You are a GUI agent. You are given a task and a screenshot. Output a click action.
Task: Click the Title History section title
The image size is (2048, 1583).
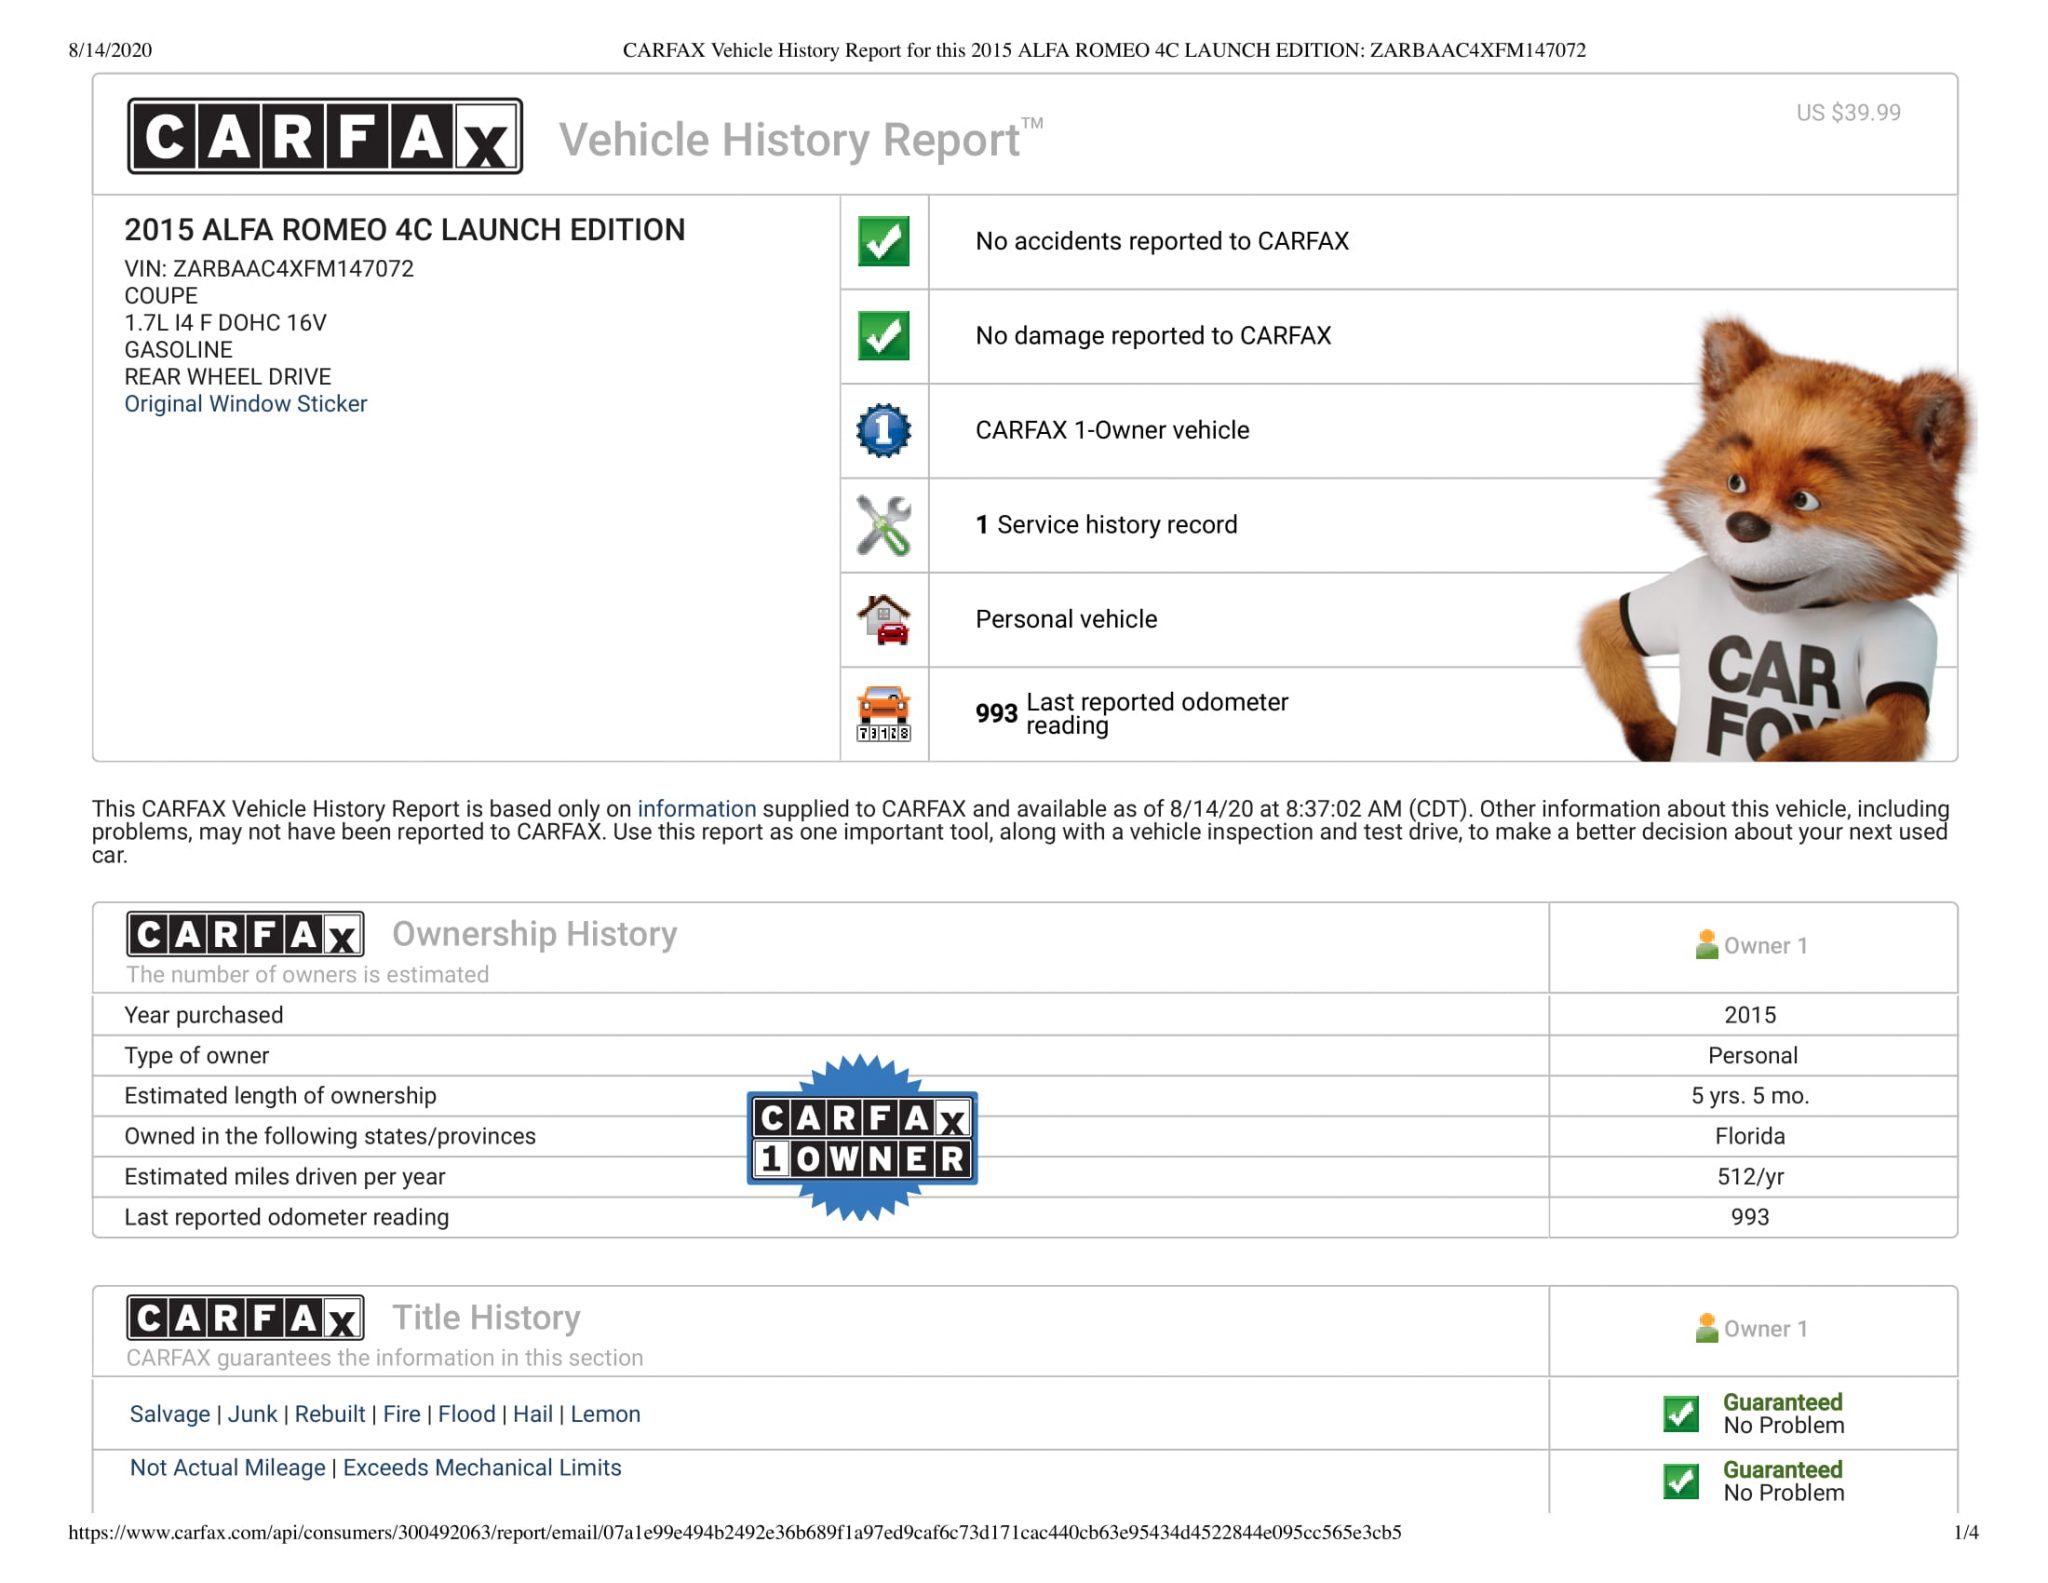[486, 1318]
